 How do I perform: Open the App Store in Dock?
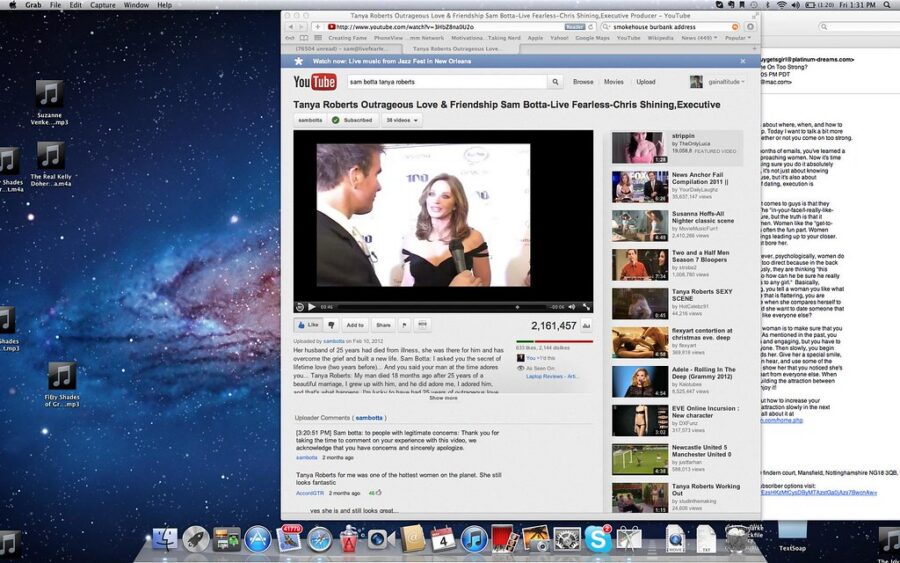click(257, 539)
